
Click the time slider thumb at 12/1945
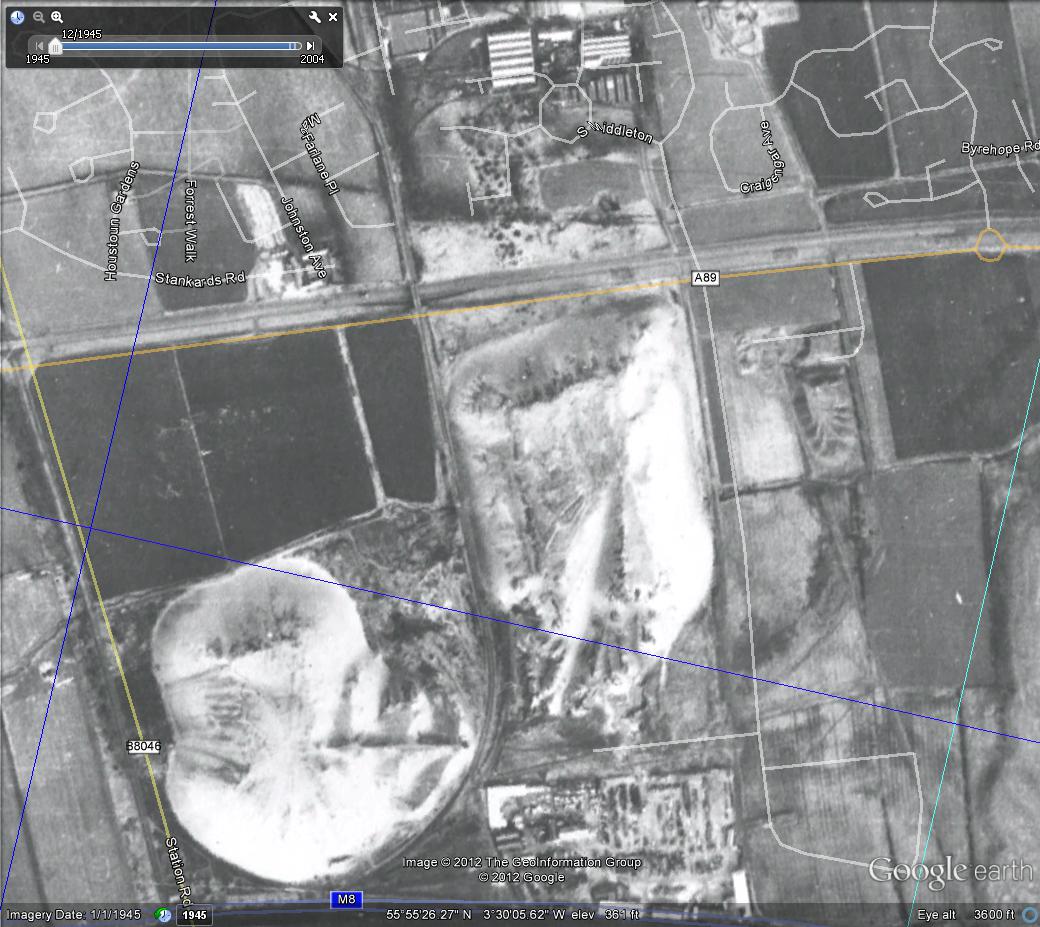tap(55, 46)
